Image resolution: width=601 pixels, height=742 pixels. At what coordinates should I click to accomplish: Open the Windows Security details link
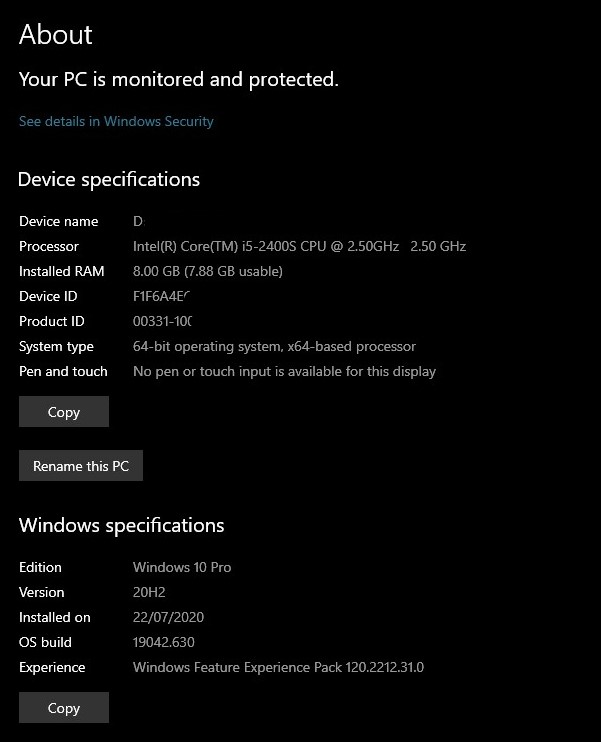tap(116, 121)
